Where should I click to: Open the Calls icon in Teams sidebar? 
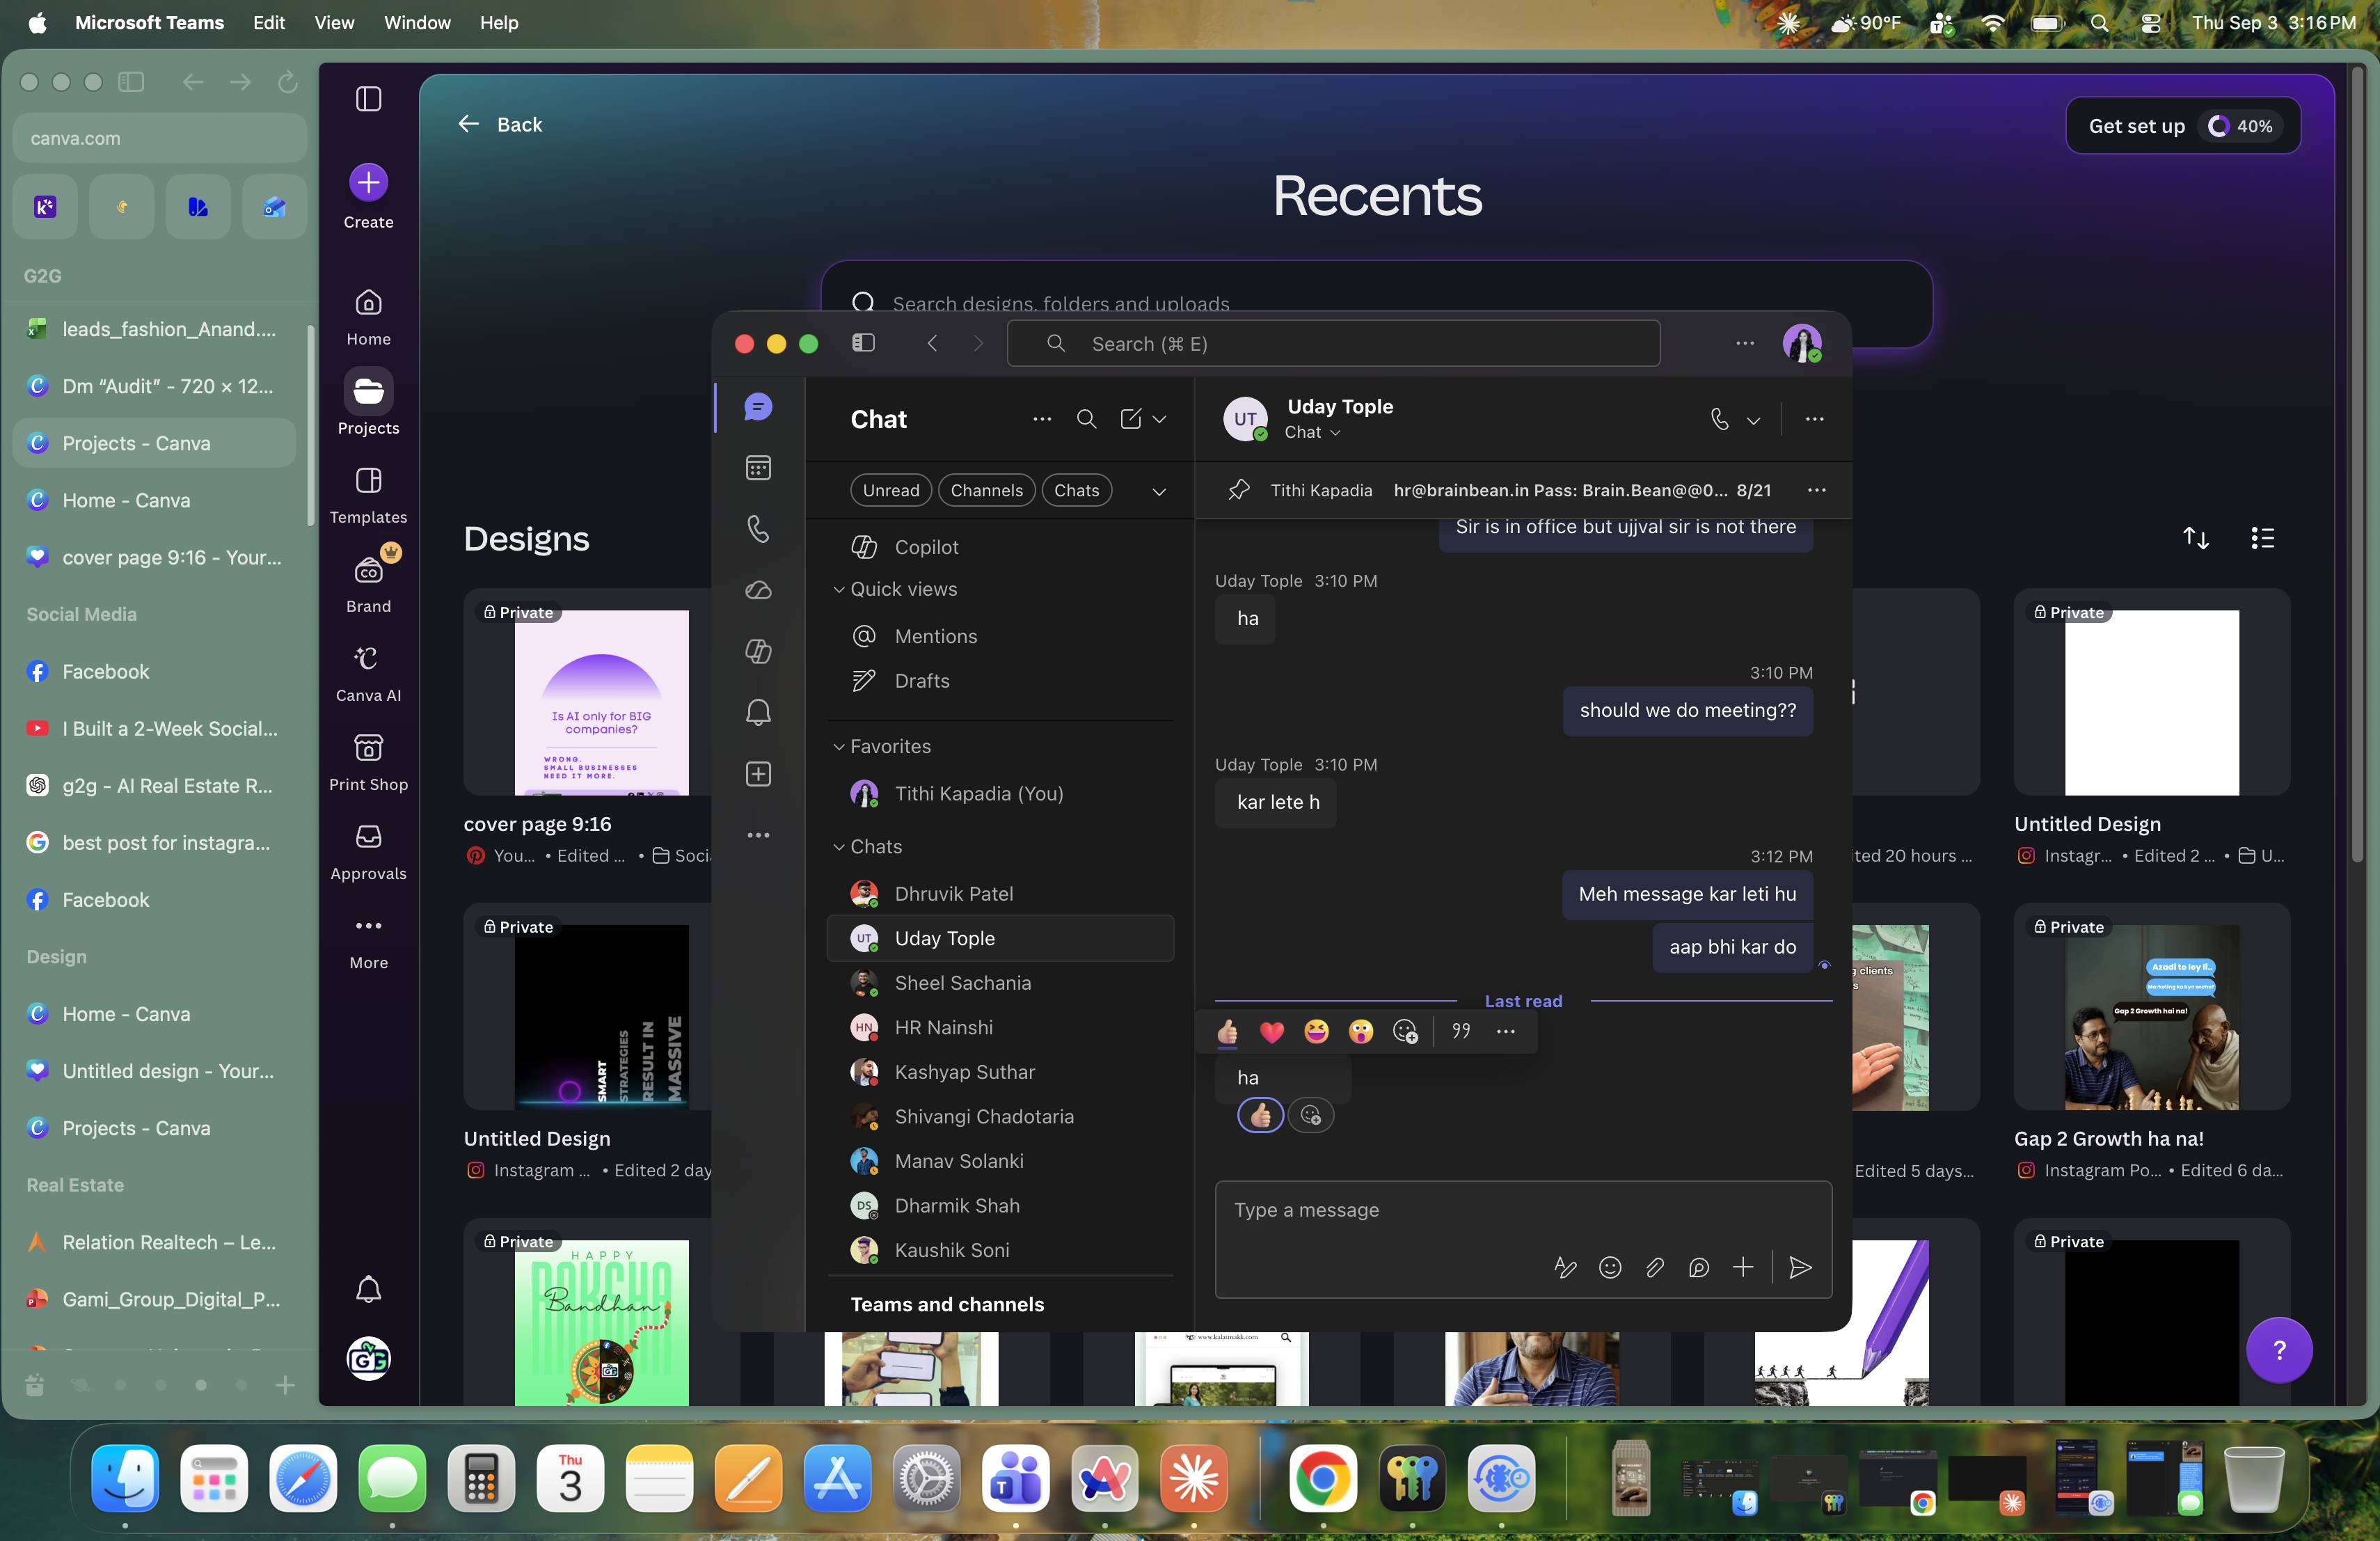758,528
